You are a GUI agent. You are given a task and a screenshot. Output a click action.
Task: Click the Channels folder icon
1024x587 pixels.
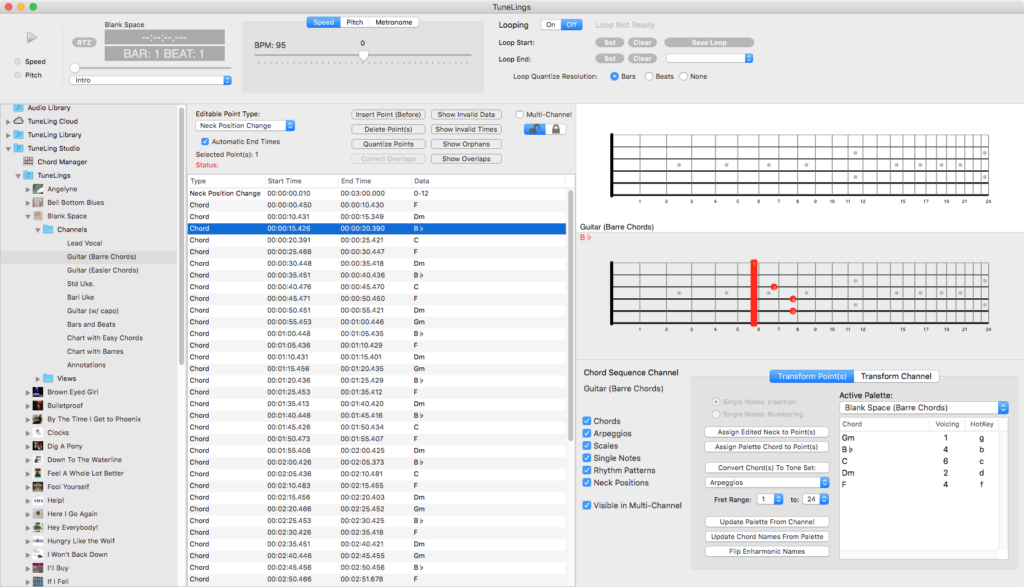pos(48,230)
